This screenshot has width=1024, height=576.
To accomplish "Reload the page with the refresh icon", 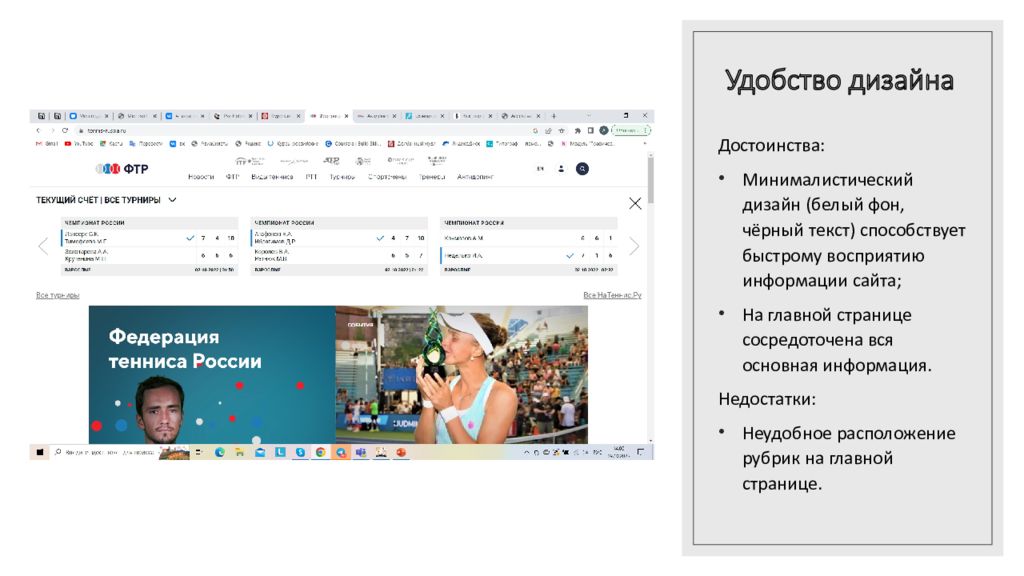I will [65, 131].
